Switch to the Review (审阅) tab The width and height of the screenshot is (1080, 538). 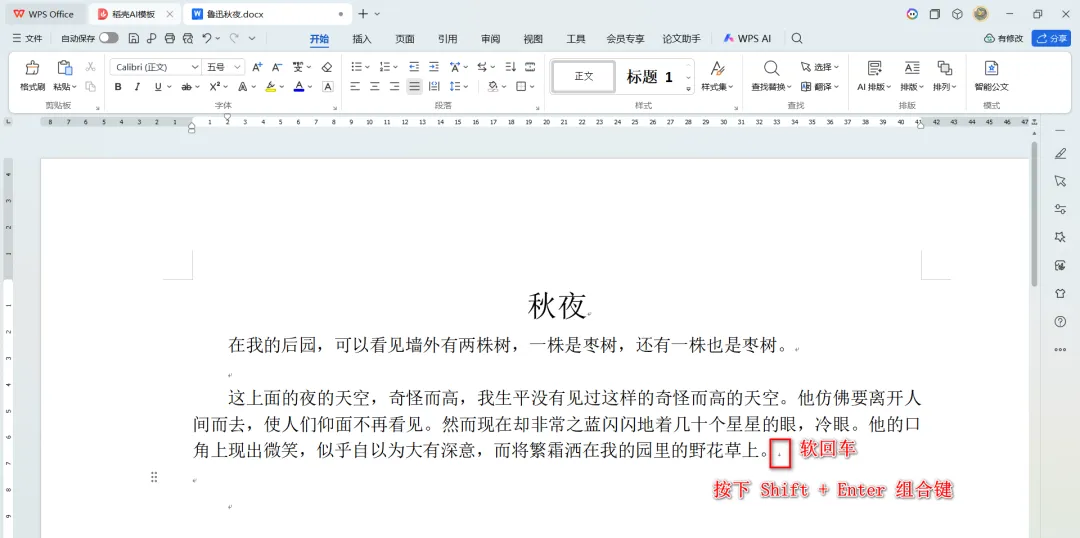(490, 39)
